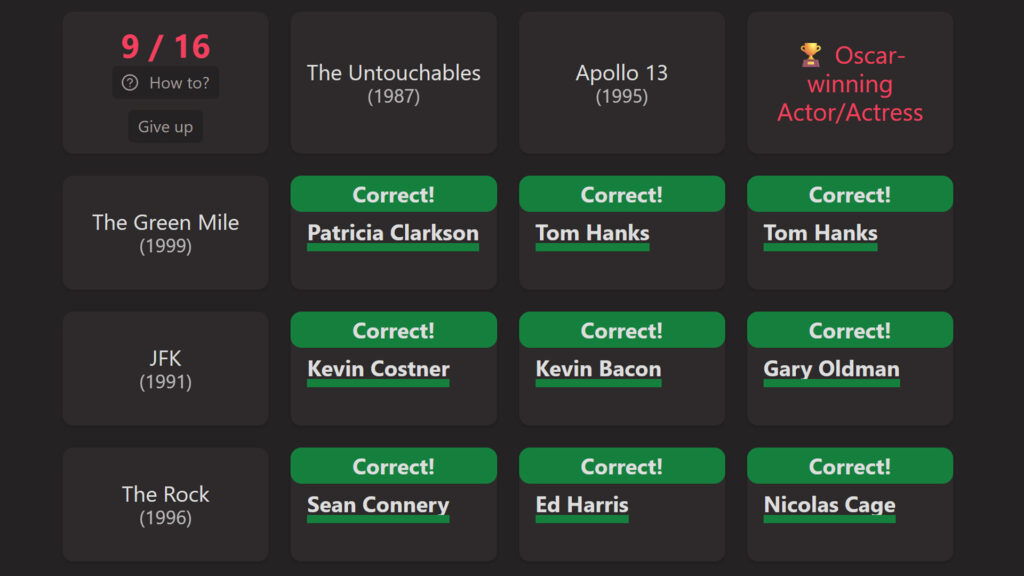Click the JFK (1991) row header
Screen dimensions: 1024x576
(x=165, y=369)
